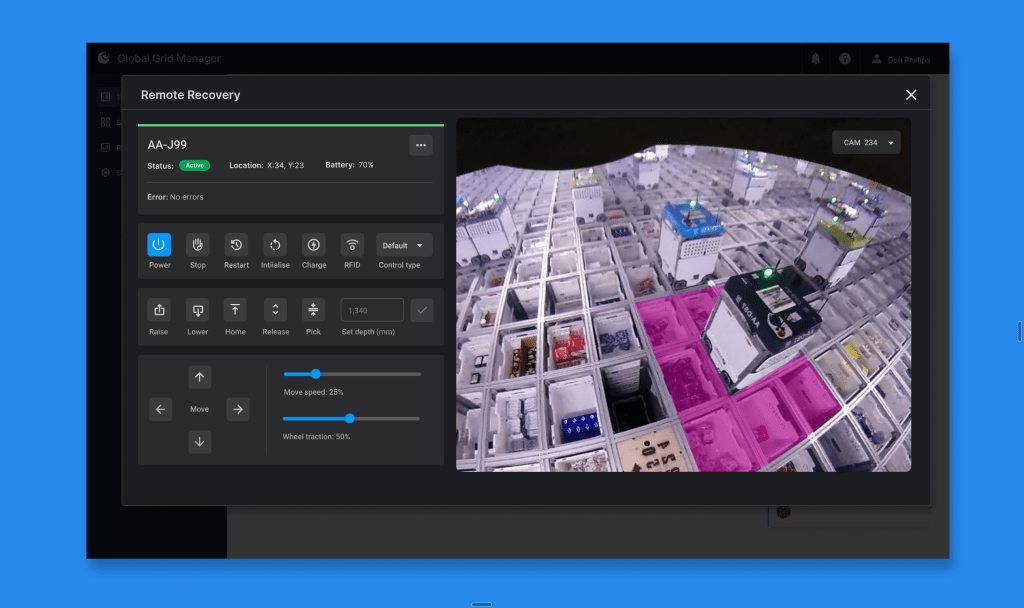This screenshot has height=608, width=1024.
Task: Click the Release icon
Action: (x=275, y=310)
